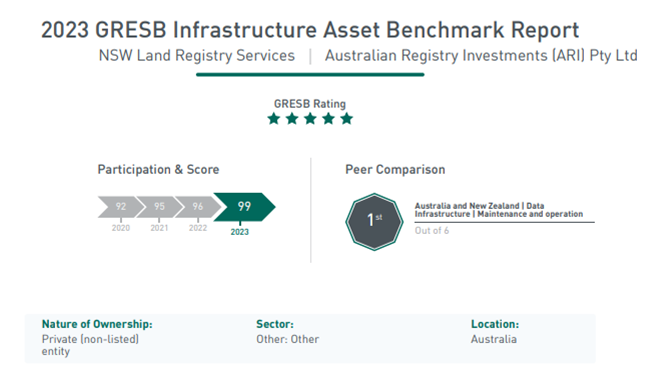Viewport: 665px width, 375px height.
Task: Click the 2020 timeline year label
Action: (121, 228)
